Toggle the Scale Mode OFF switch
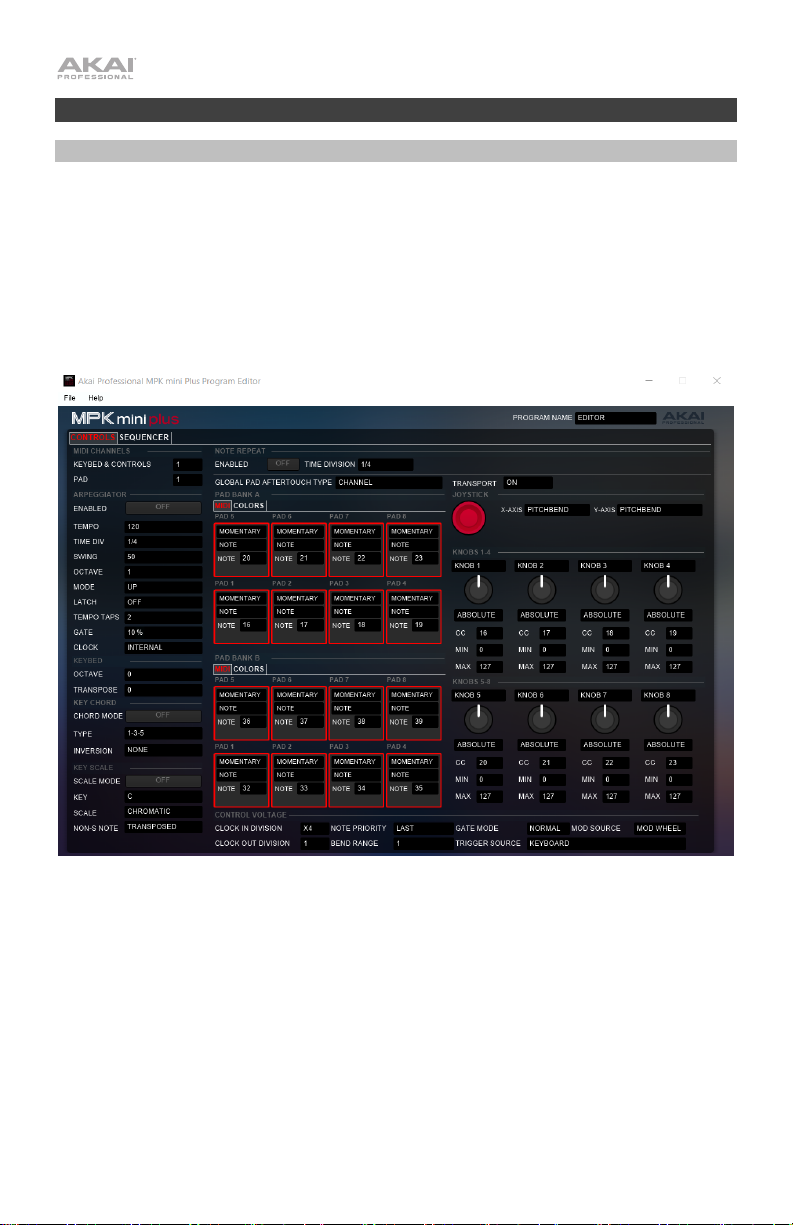 (162, 781)
